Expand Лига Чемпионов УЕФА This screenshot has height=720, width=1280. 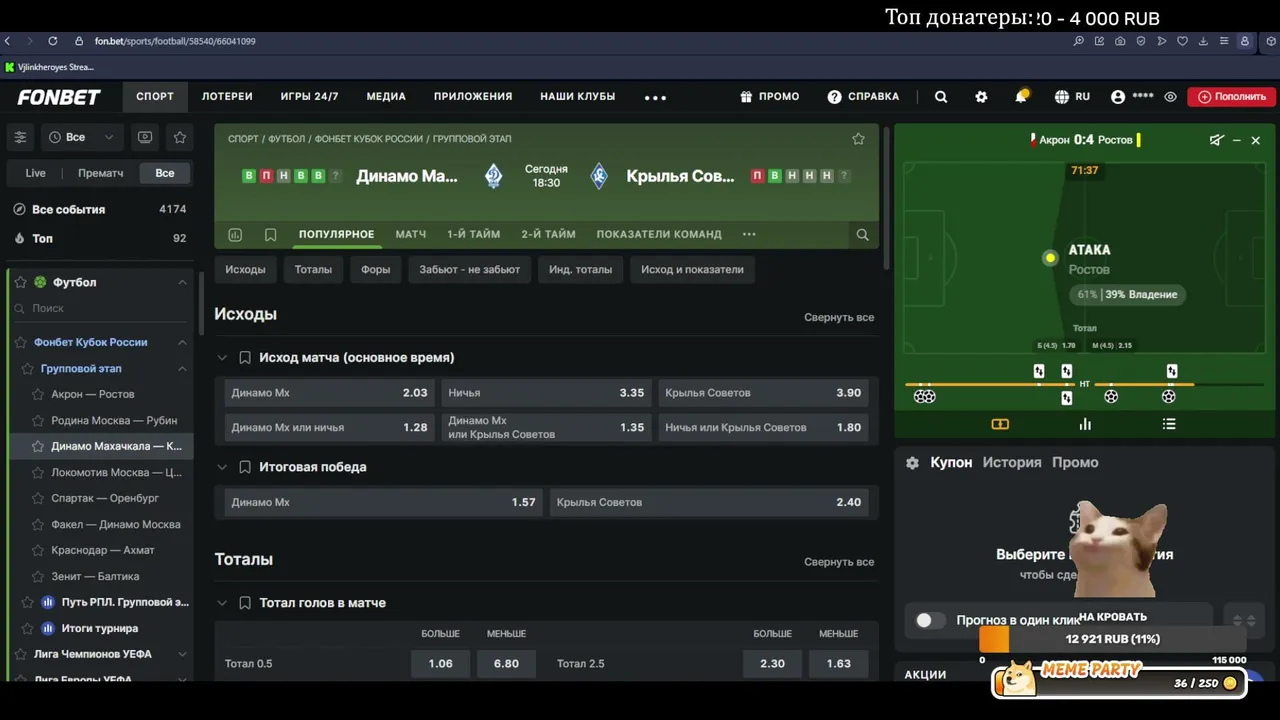click(182, 654)
